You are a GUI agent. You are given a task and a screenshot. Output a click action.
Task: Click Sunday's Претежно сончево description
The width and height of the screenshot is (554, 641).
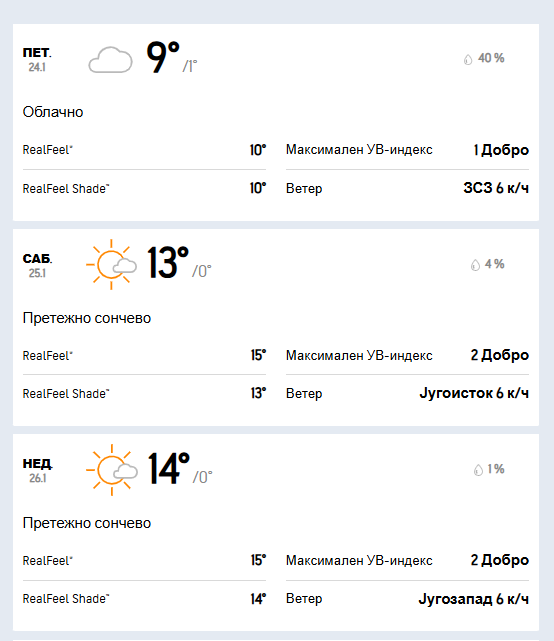tap(87, 523)
